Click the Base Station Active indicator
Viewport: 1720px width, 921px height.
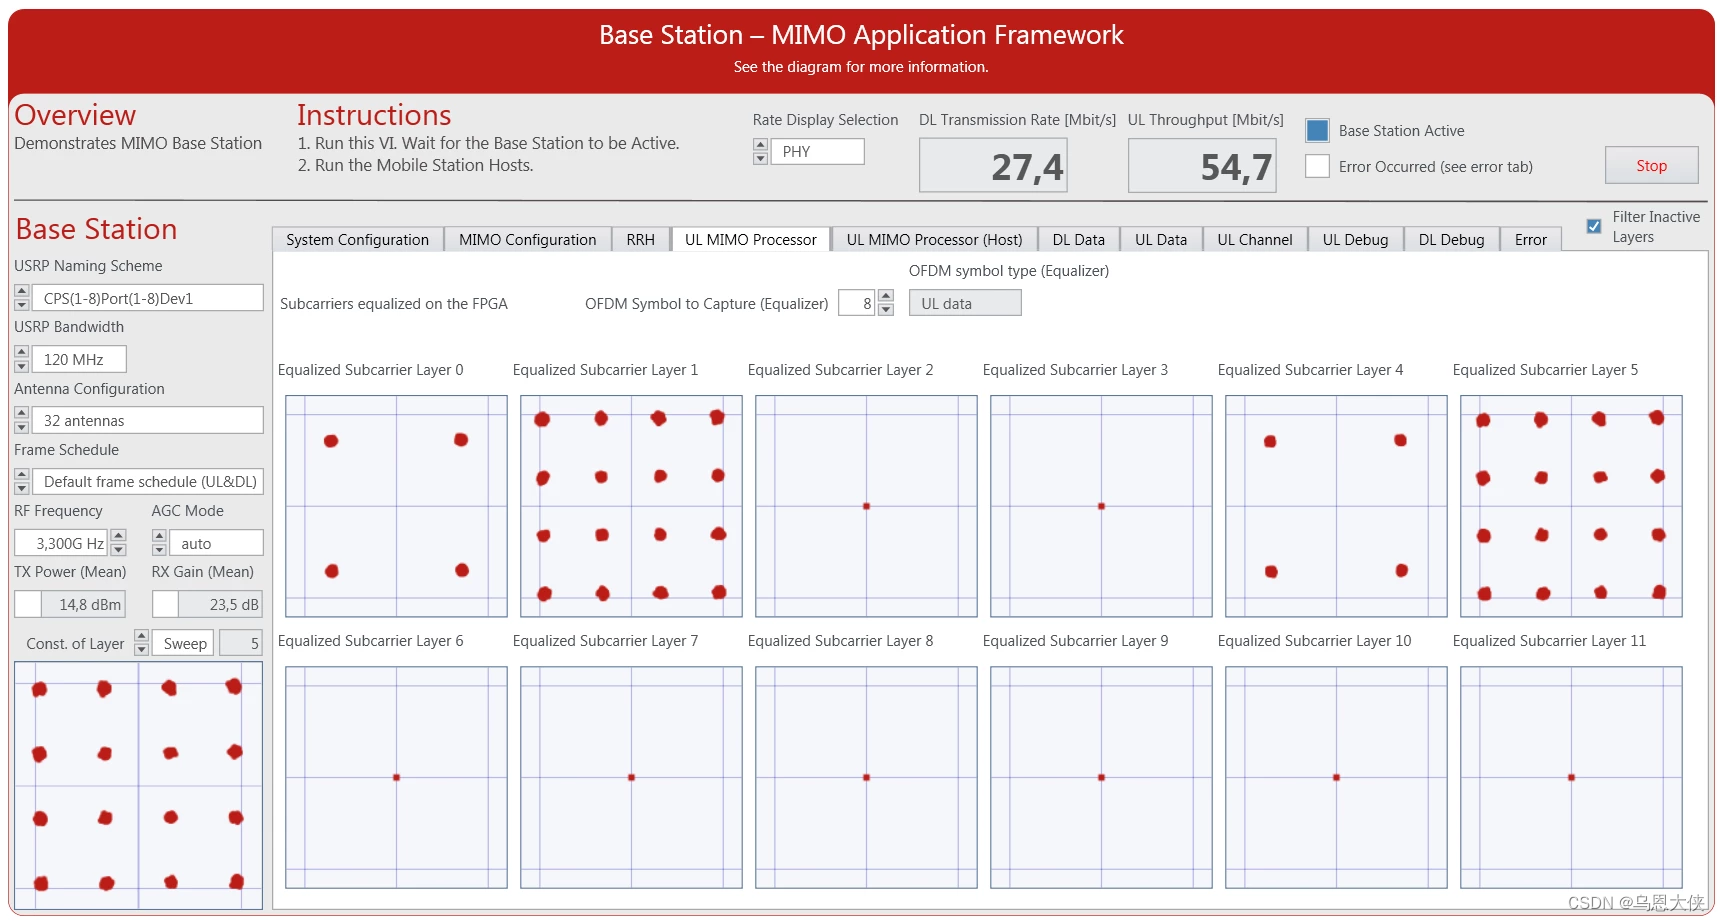(x=1317, y=130)
